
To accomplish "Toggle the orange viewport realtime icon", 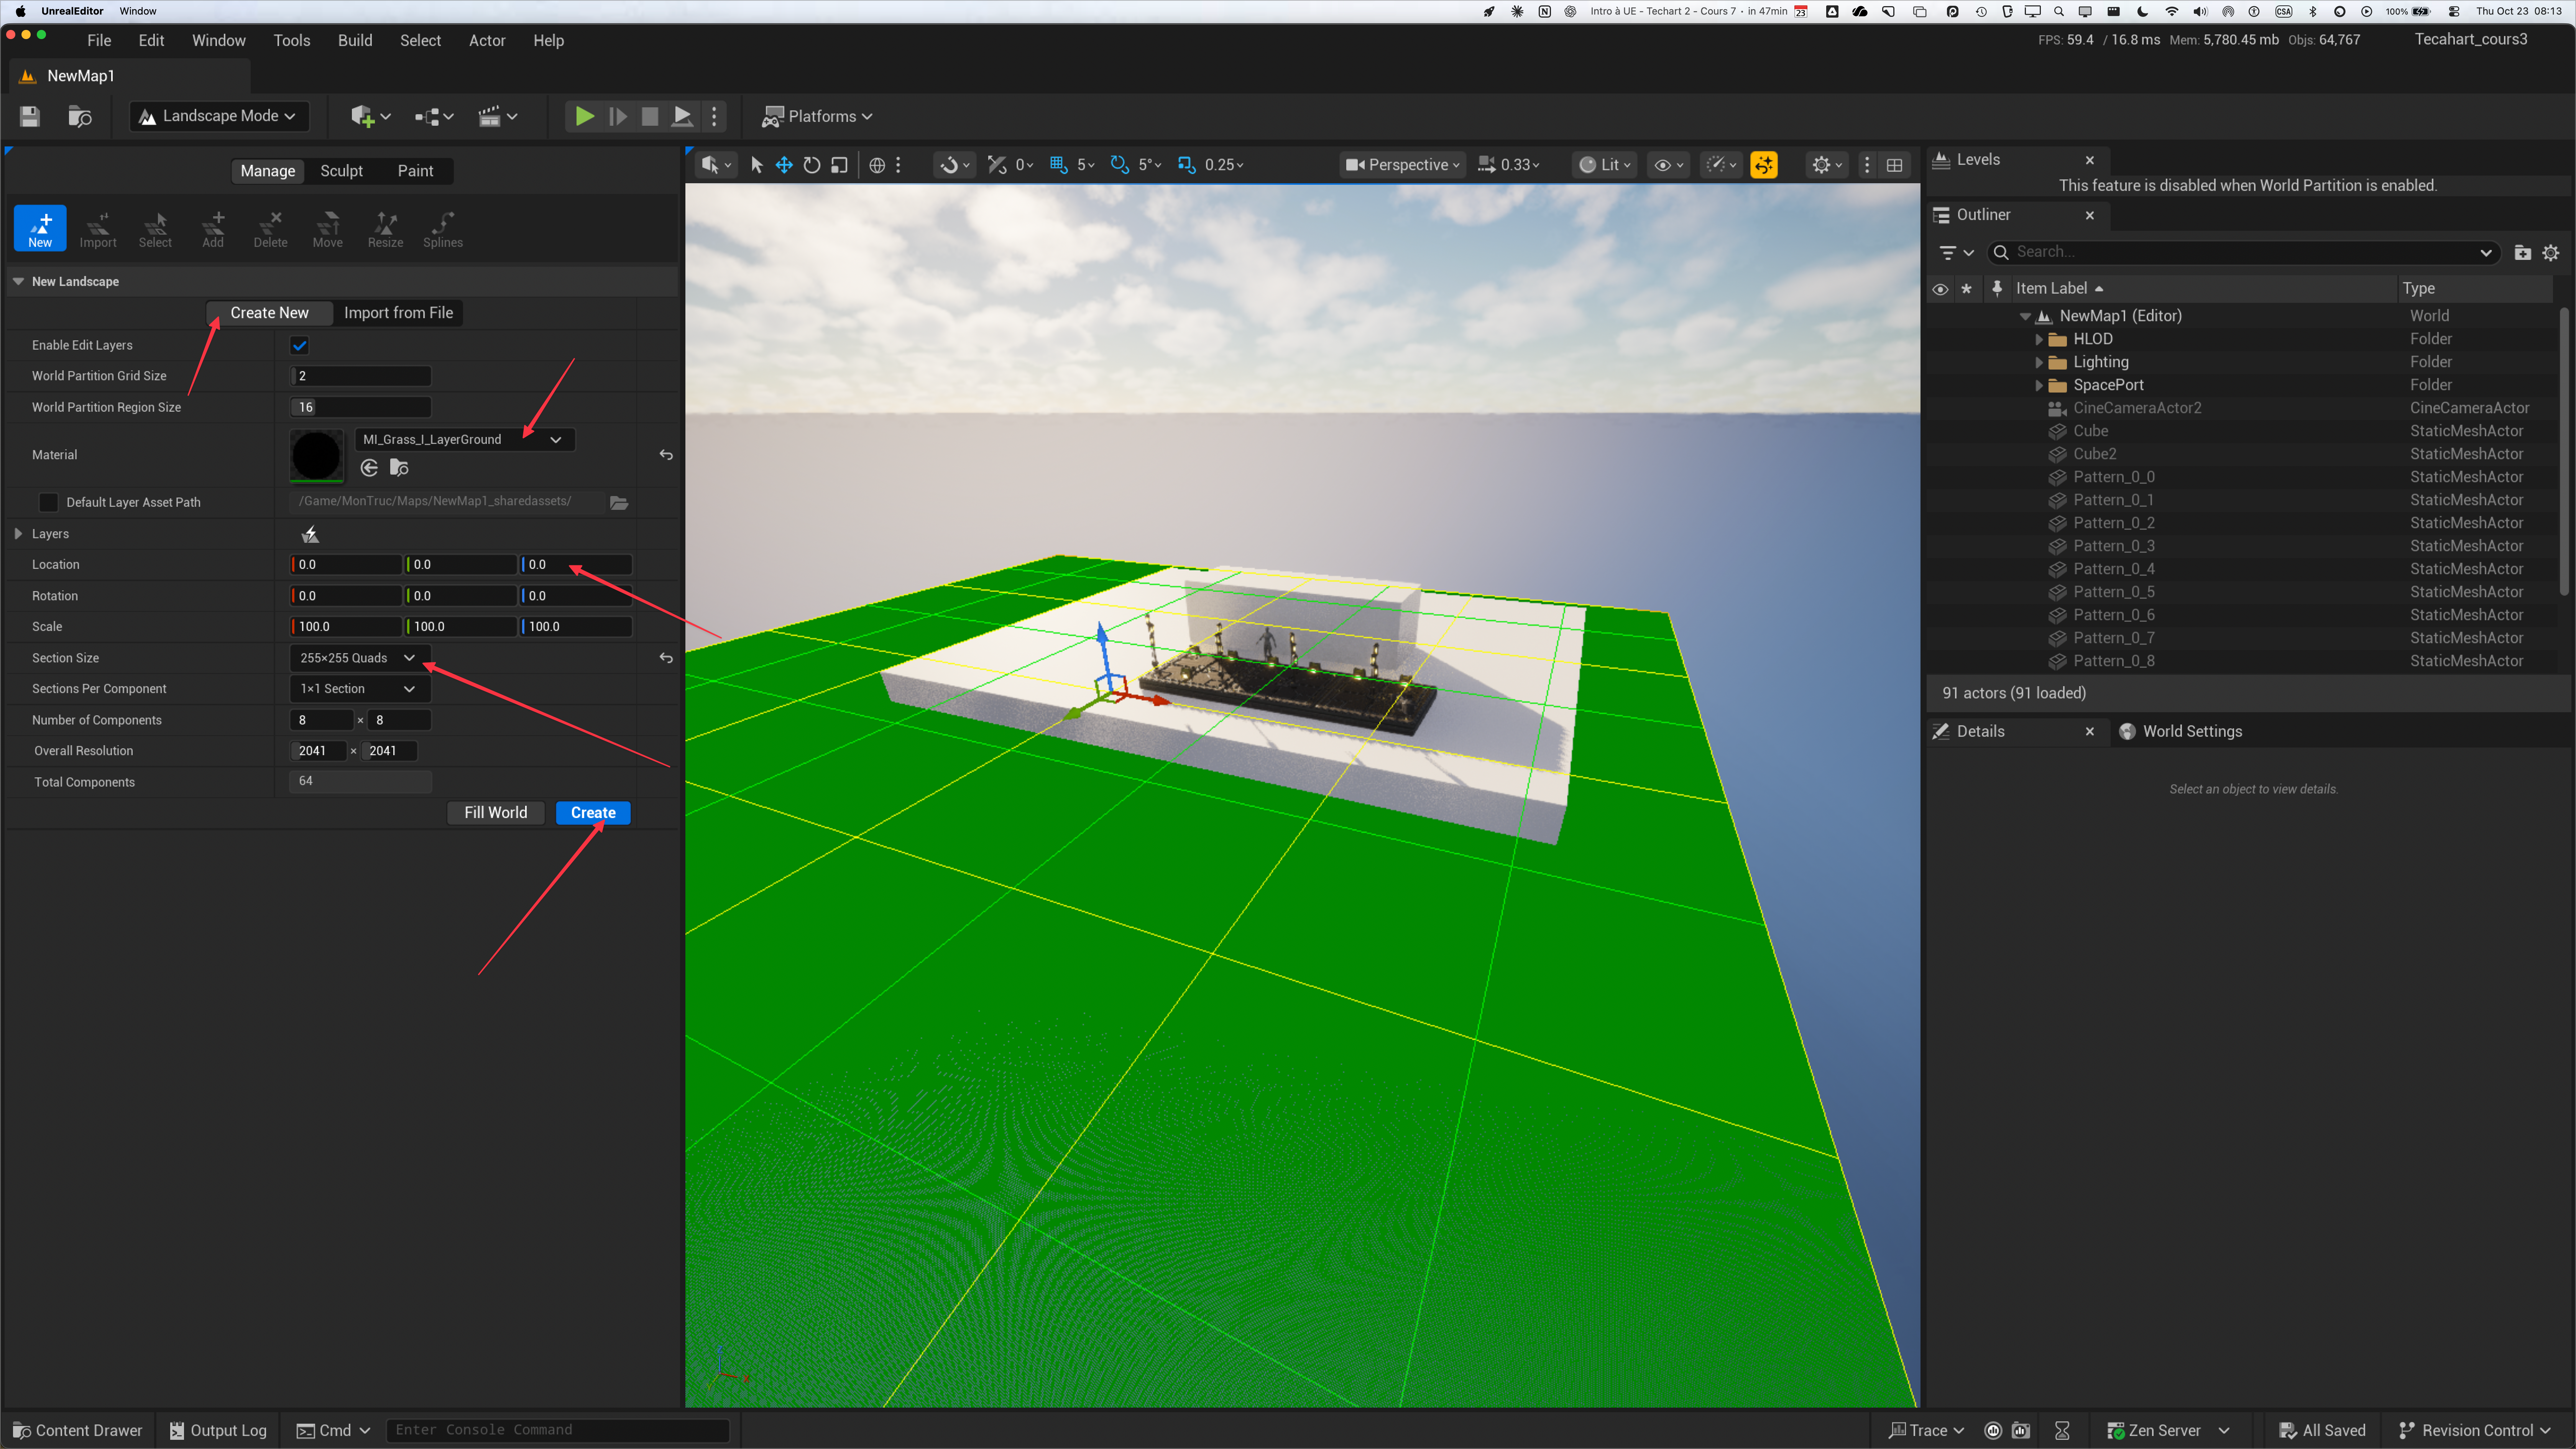I will coord(1764,165).
